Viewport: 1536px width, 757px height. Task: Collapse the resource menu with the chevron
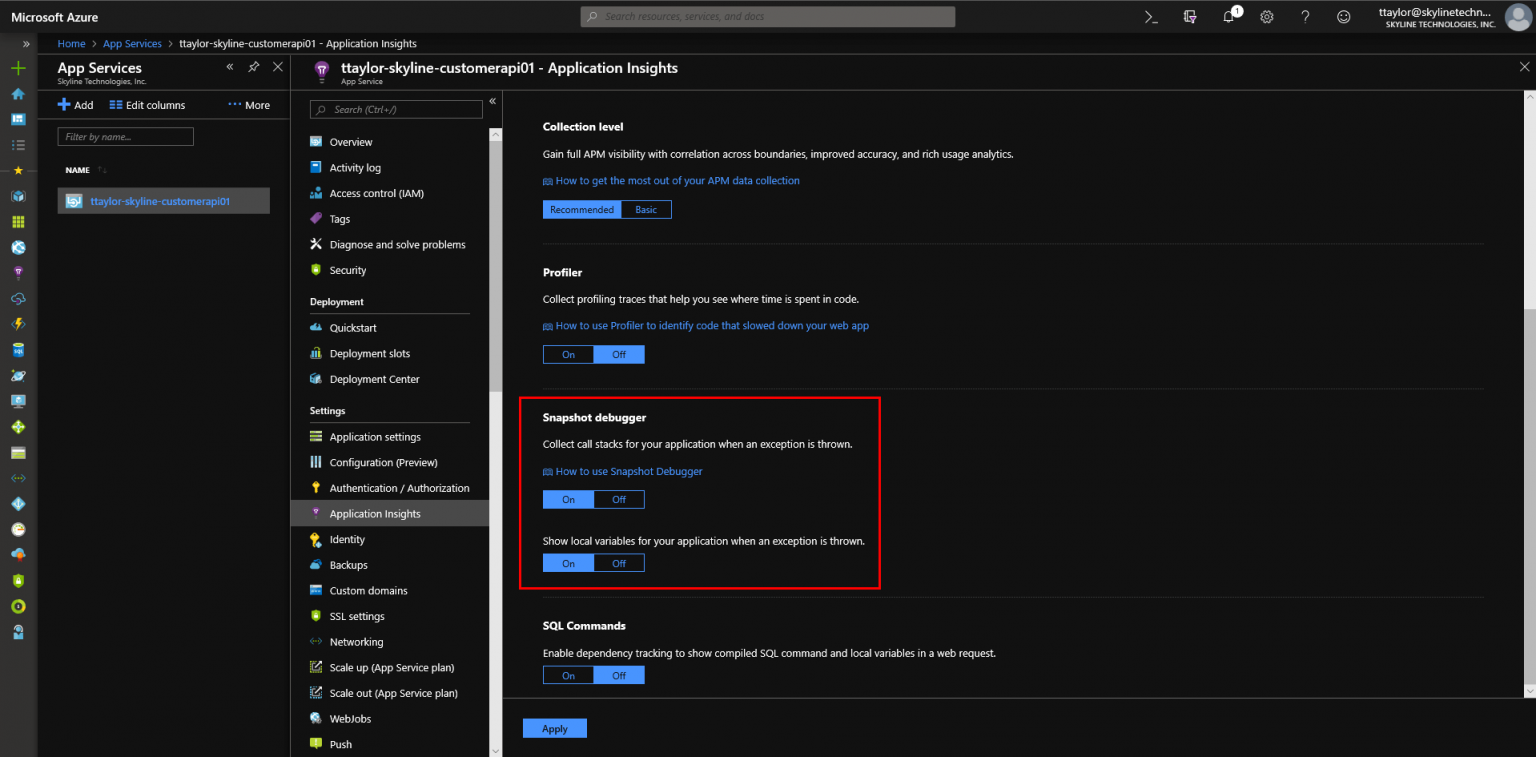492,102
